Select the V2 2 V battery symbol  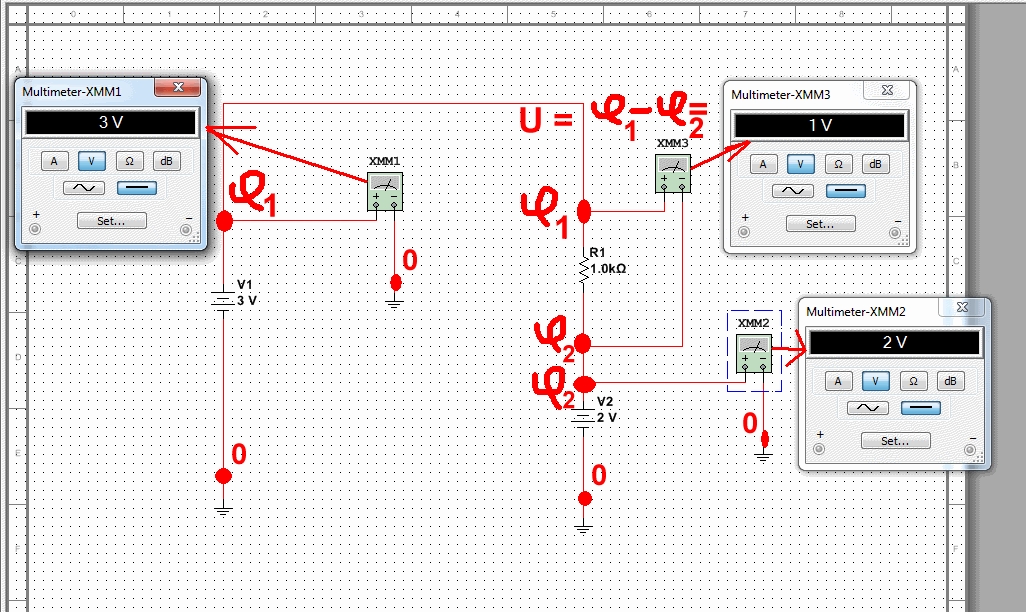pyautogui.click(x=584, y=417)
